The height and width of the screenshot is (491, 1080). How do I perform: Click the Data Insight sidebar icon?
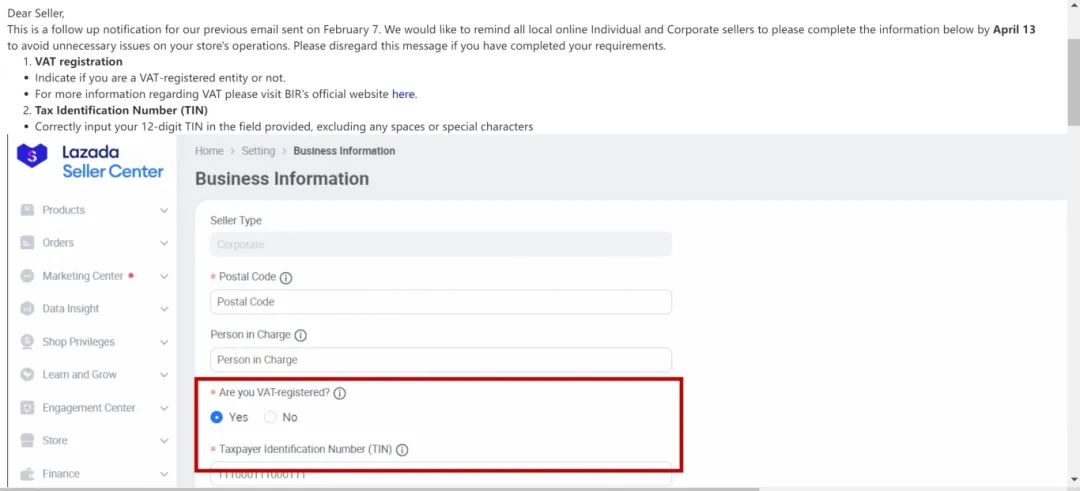tap(28, 309)
